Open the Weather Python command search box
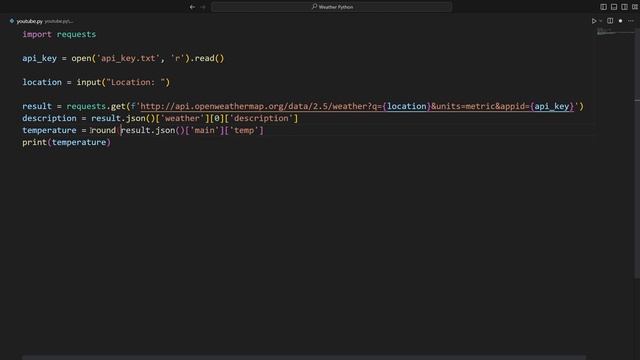Screen dimensions: 640x360 pyautogui.click(x=331, y=7)
